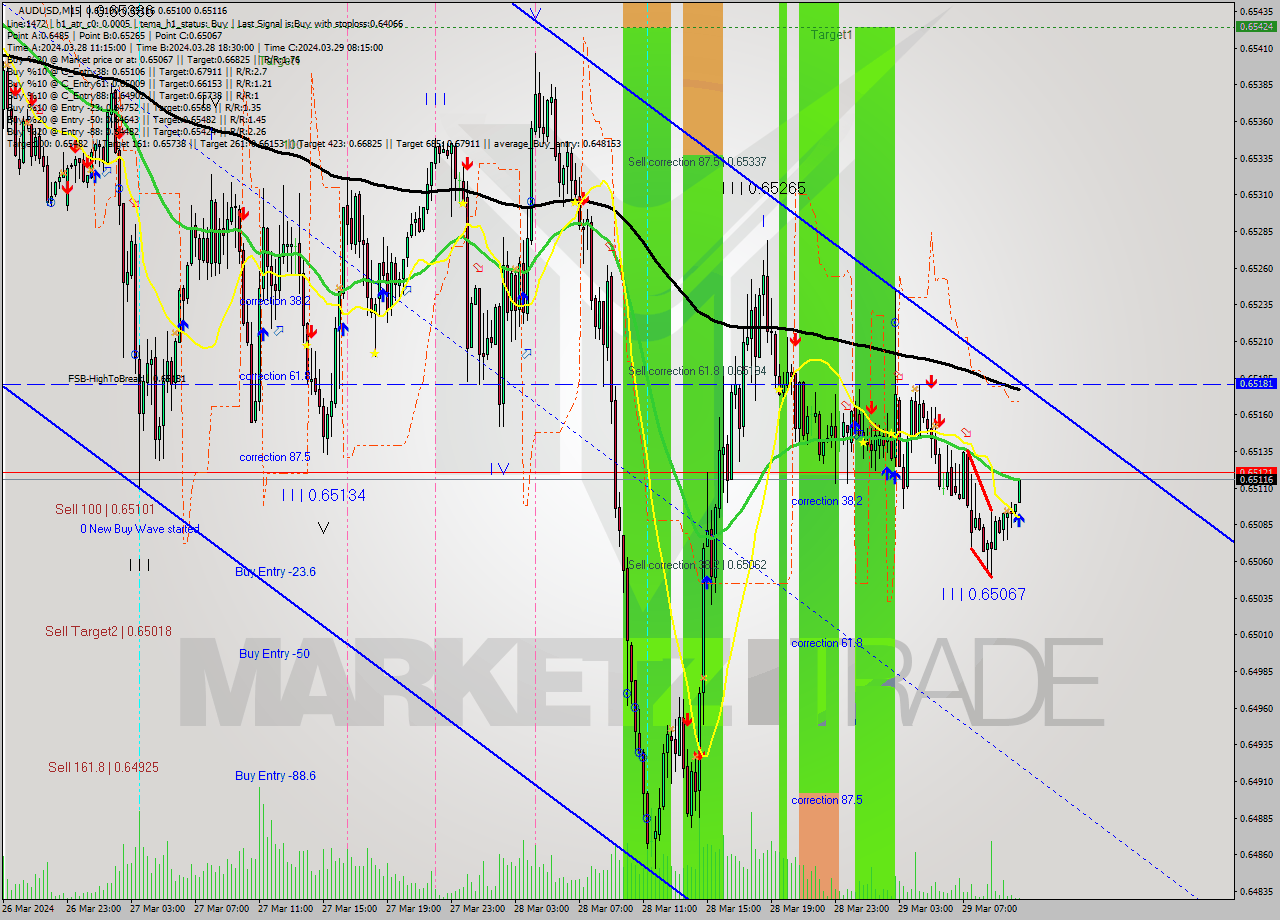Click the '27 Mar 03:00' time label
Screen dimensions: 1280x920
pyautogui.click(x=157, y=909)
